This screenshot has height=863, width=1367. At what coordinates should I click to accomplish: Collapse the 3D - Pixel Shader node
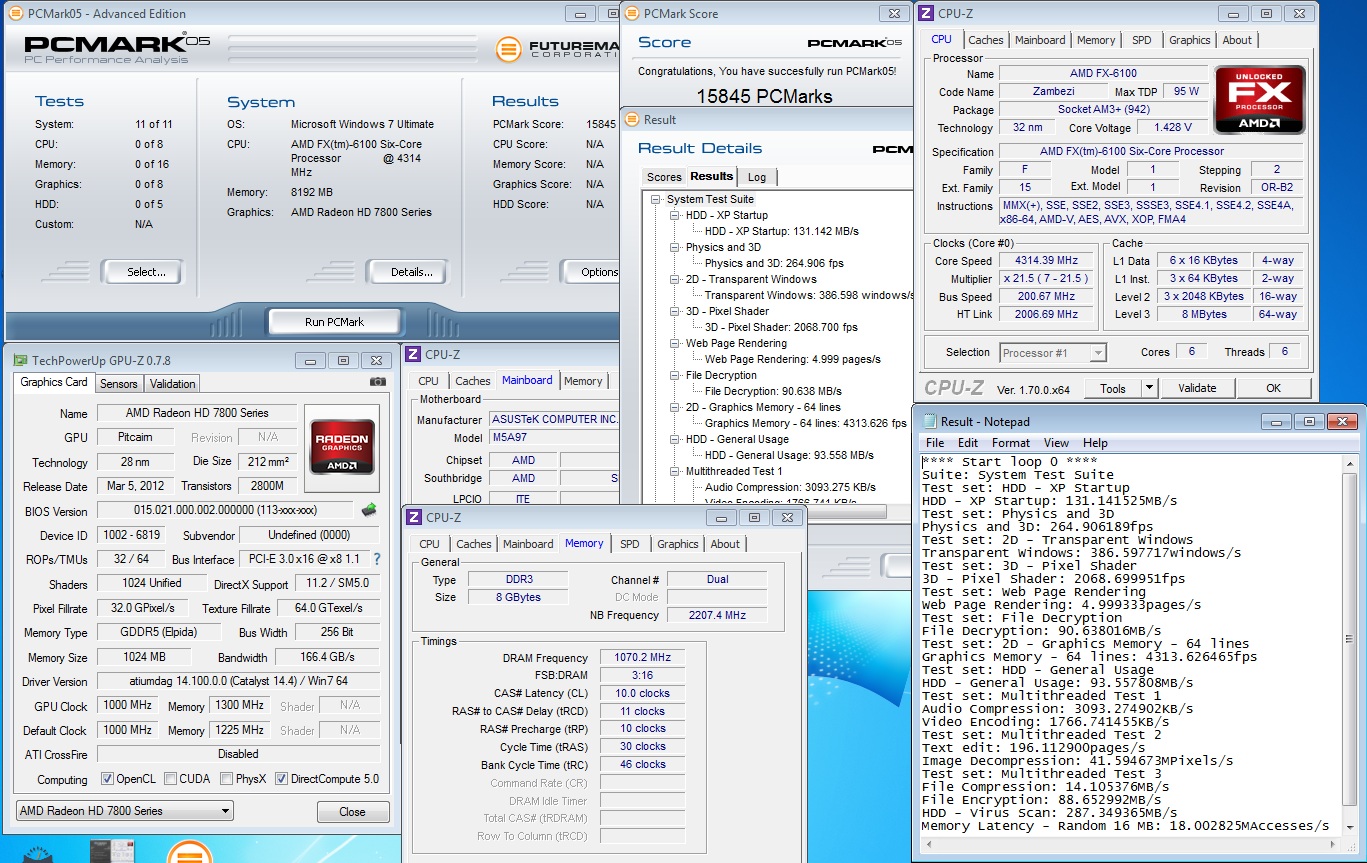pyautogui.click(x=675, y=311)
